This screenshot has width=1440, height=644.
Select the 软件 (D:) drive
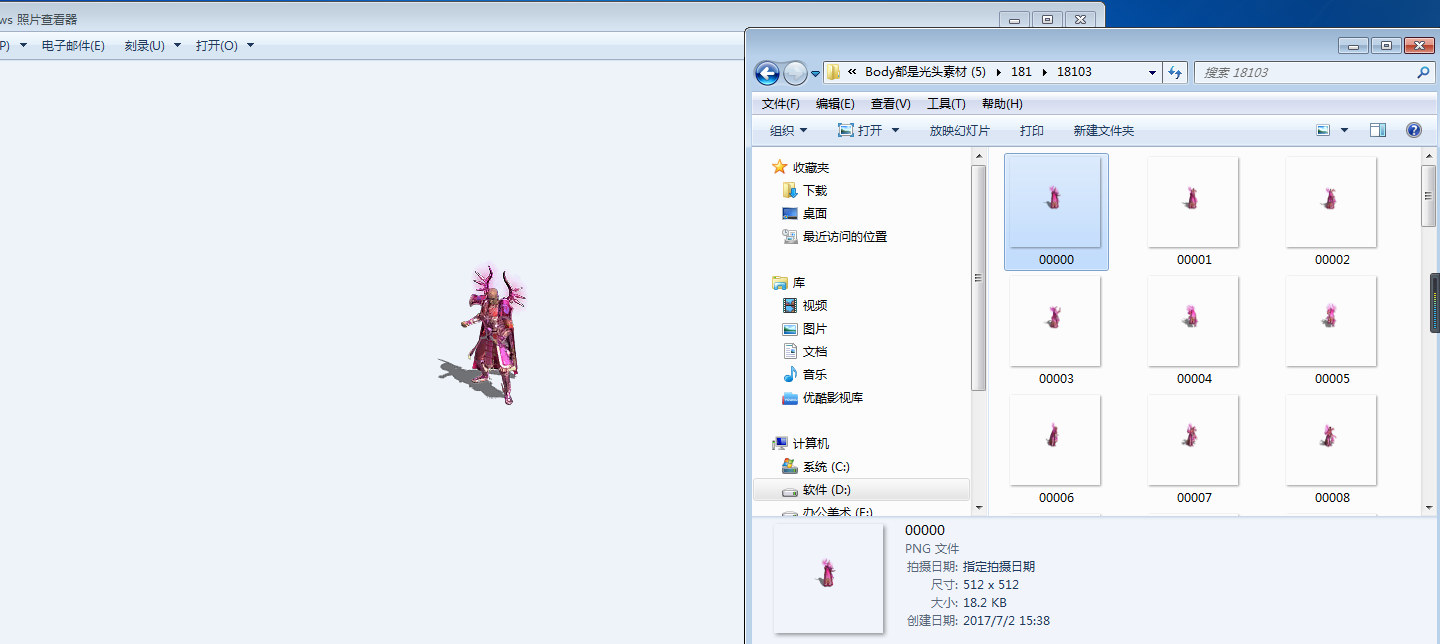pyautogui.click(x=816, y=490)
